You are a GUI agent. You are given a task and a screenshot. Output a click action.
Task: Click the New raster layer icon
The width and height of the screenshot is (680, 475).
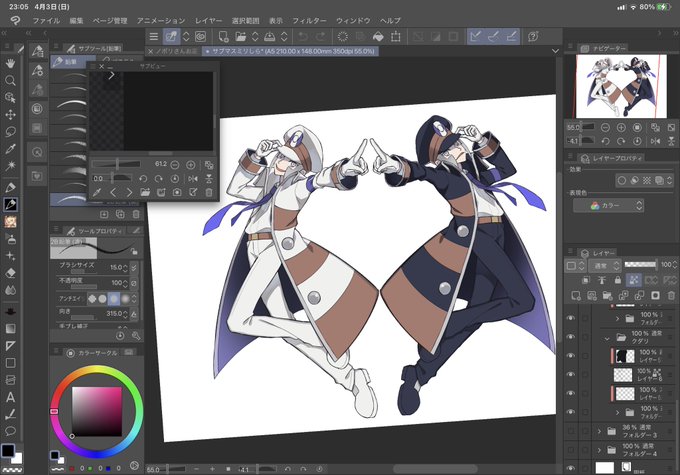click(x=576, y=295)
